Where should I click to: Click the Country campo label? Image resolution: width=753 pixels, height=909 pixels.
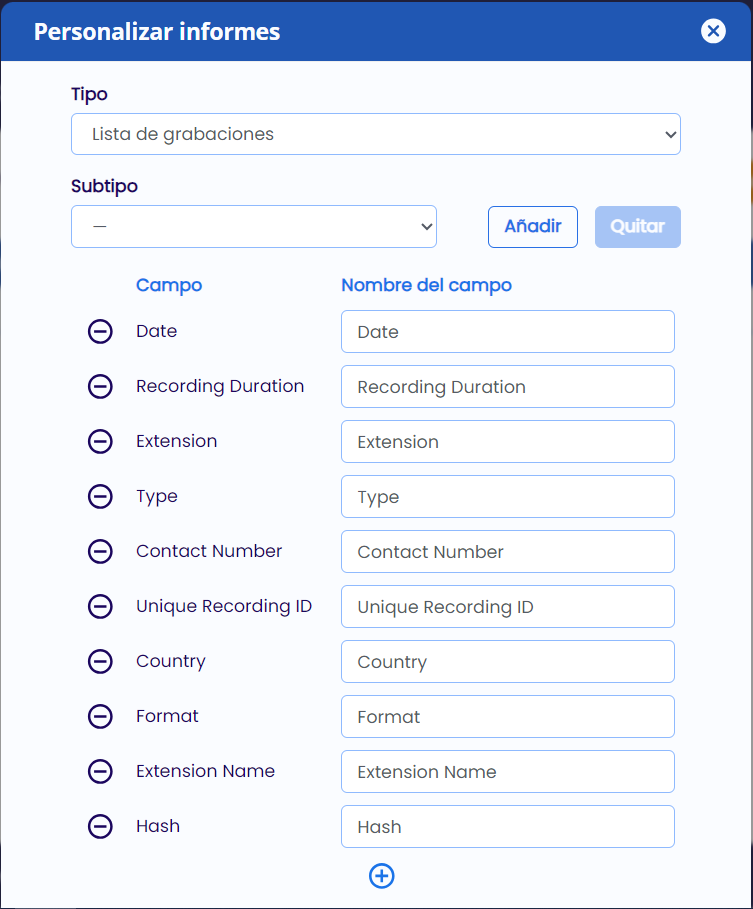pos(171,661)
